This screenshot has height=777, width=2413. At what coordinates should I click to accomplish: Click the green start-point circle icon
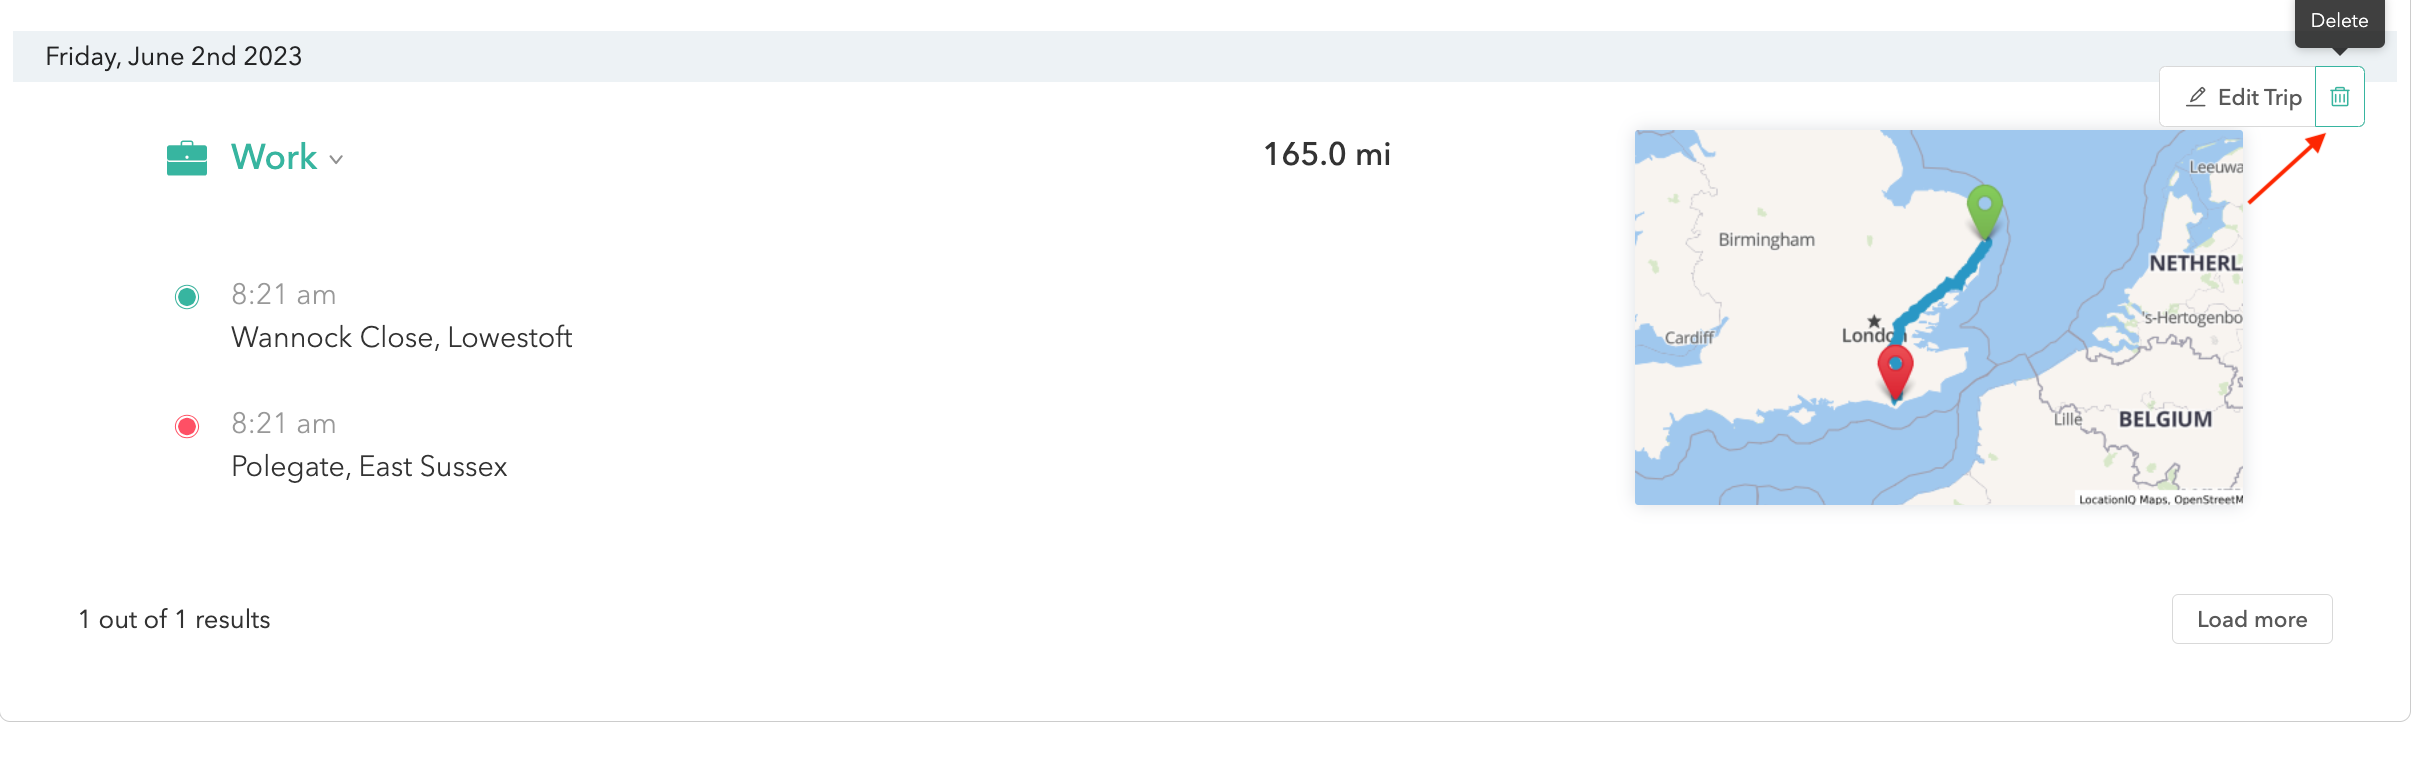pyautogui.click(x=187, y=297)
